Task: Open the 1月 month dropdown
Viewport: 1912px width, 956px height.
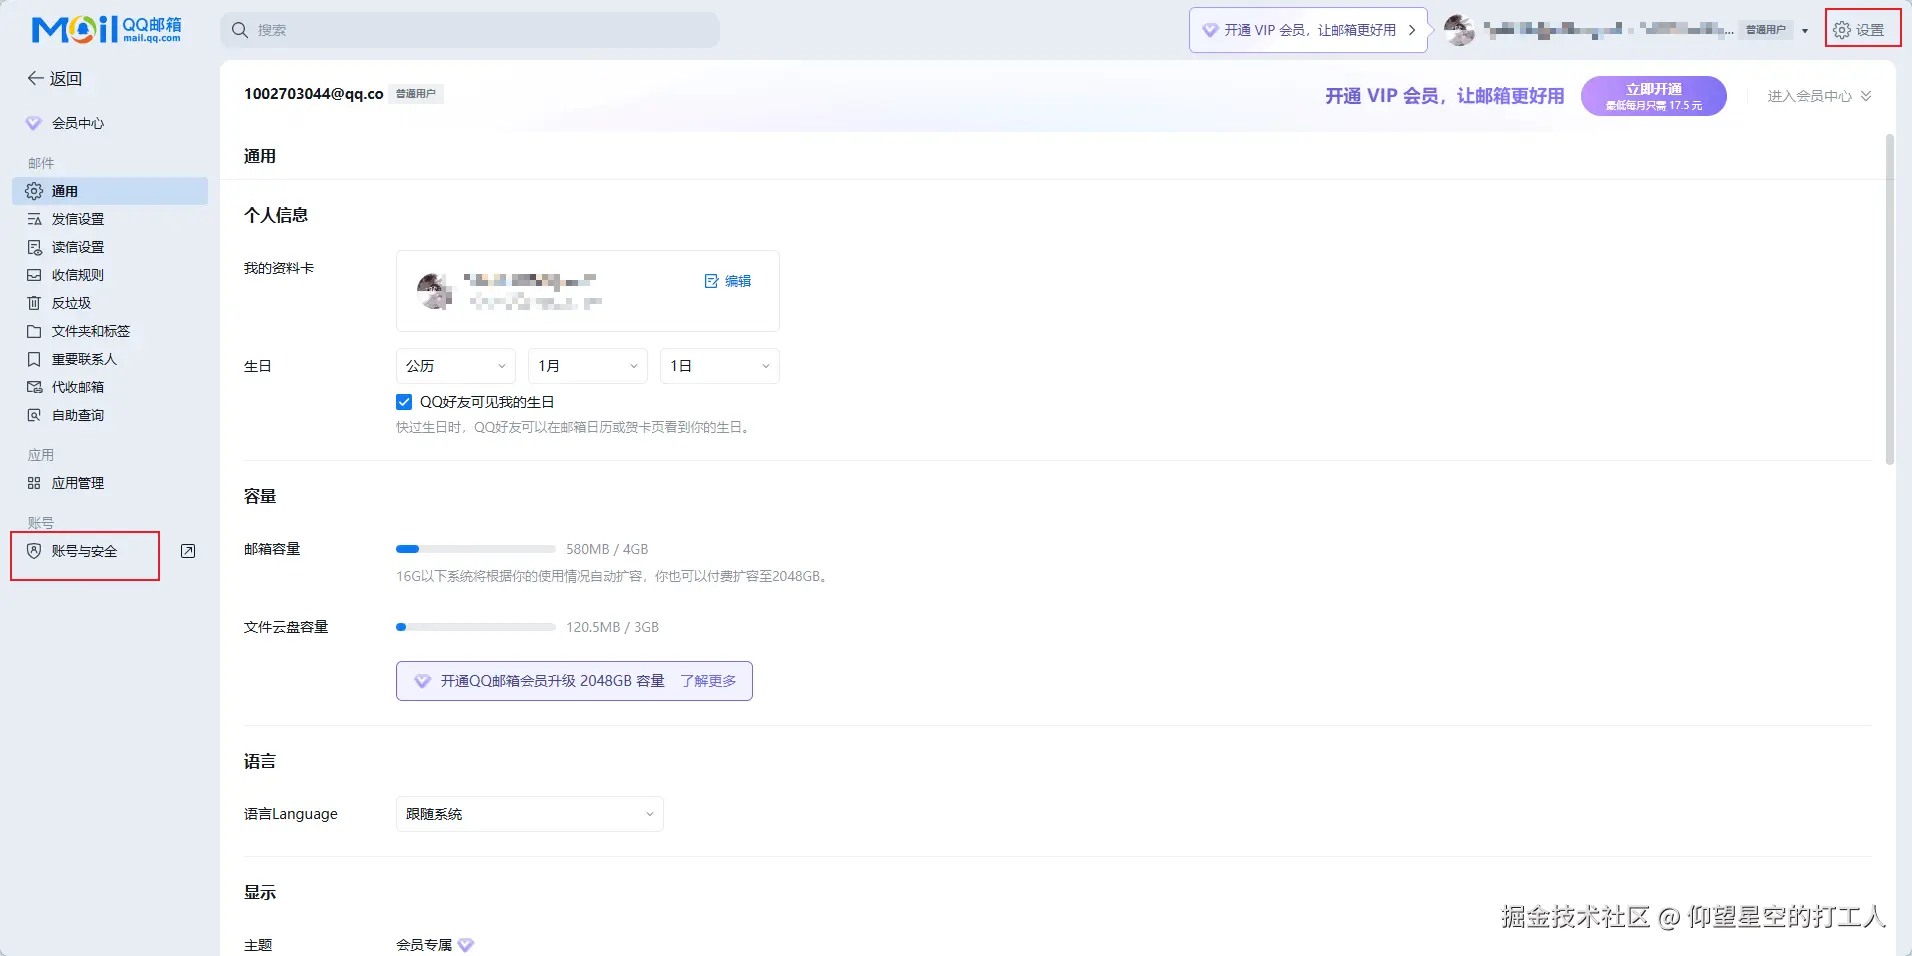Action: point(588,366)
